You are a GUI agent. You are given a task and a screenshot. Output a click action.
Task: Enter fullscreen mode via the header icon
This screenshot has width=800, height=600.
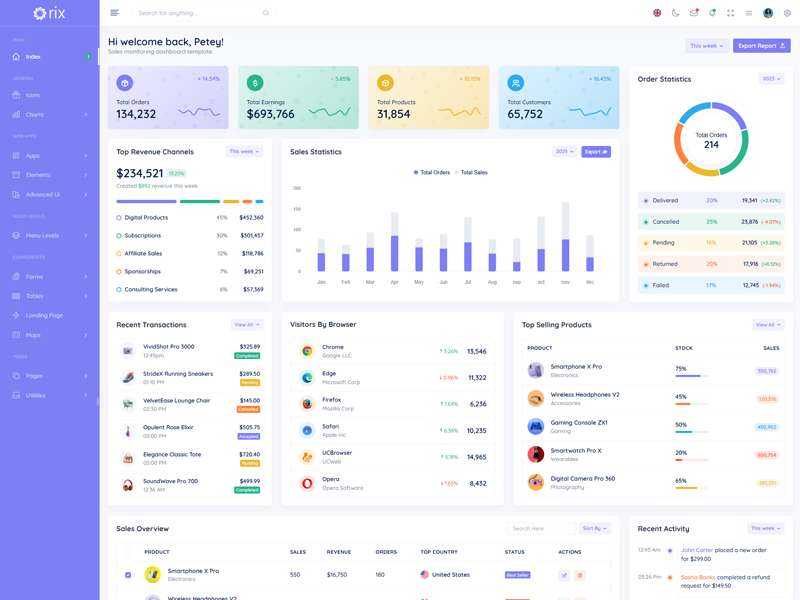(x=730, y=13)
